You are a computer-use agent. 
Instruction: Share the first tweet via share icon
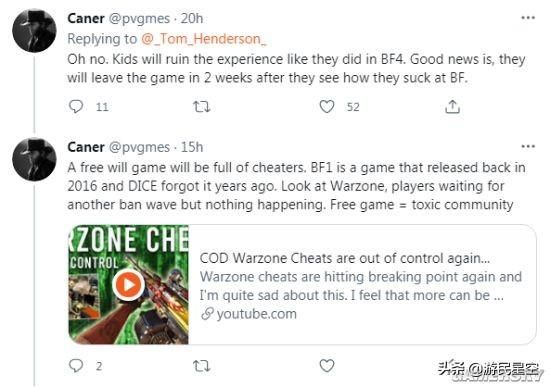pos(452,107)
